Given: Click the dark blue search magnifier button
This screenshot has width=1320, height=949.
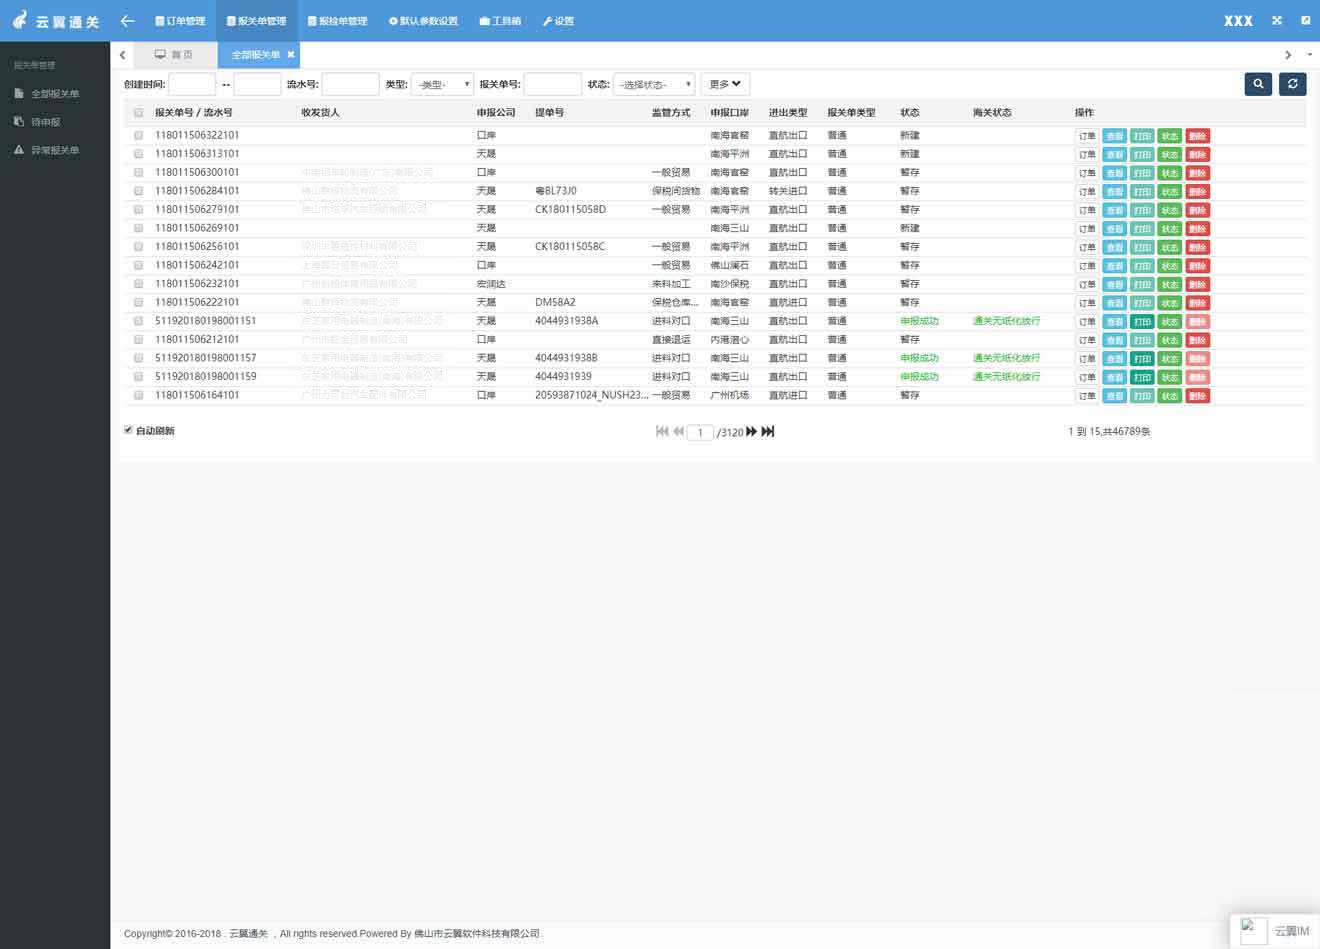Looking at the screenshot, I should (x=1258, y=84).
